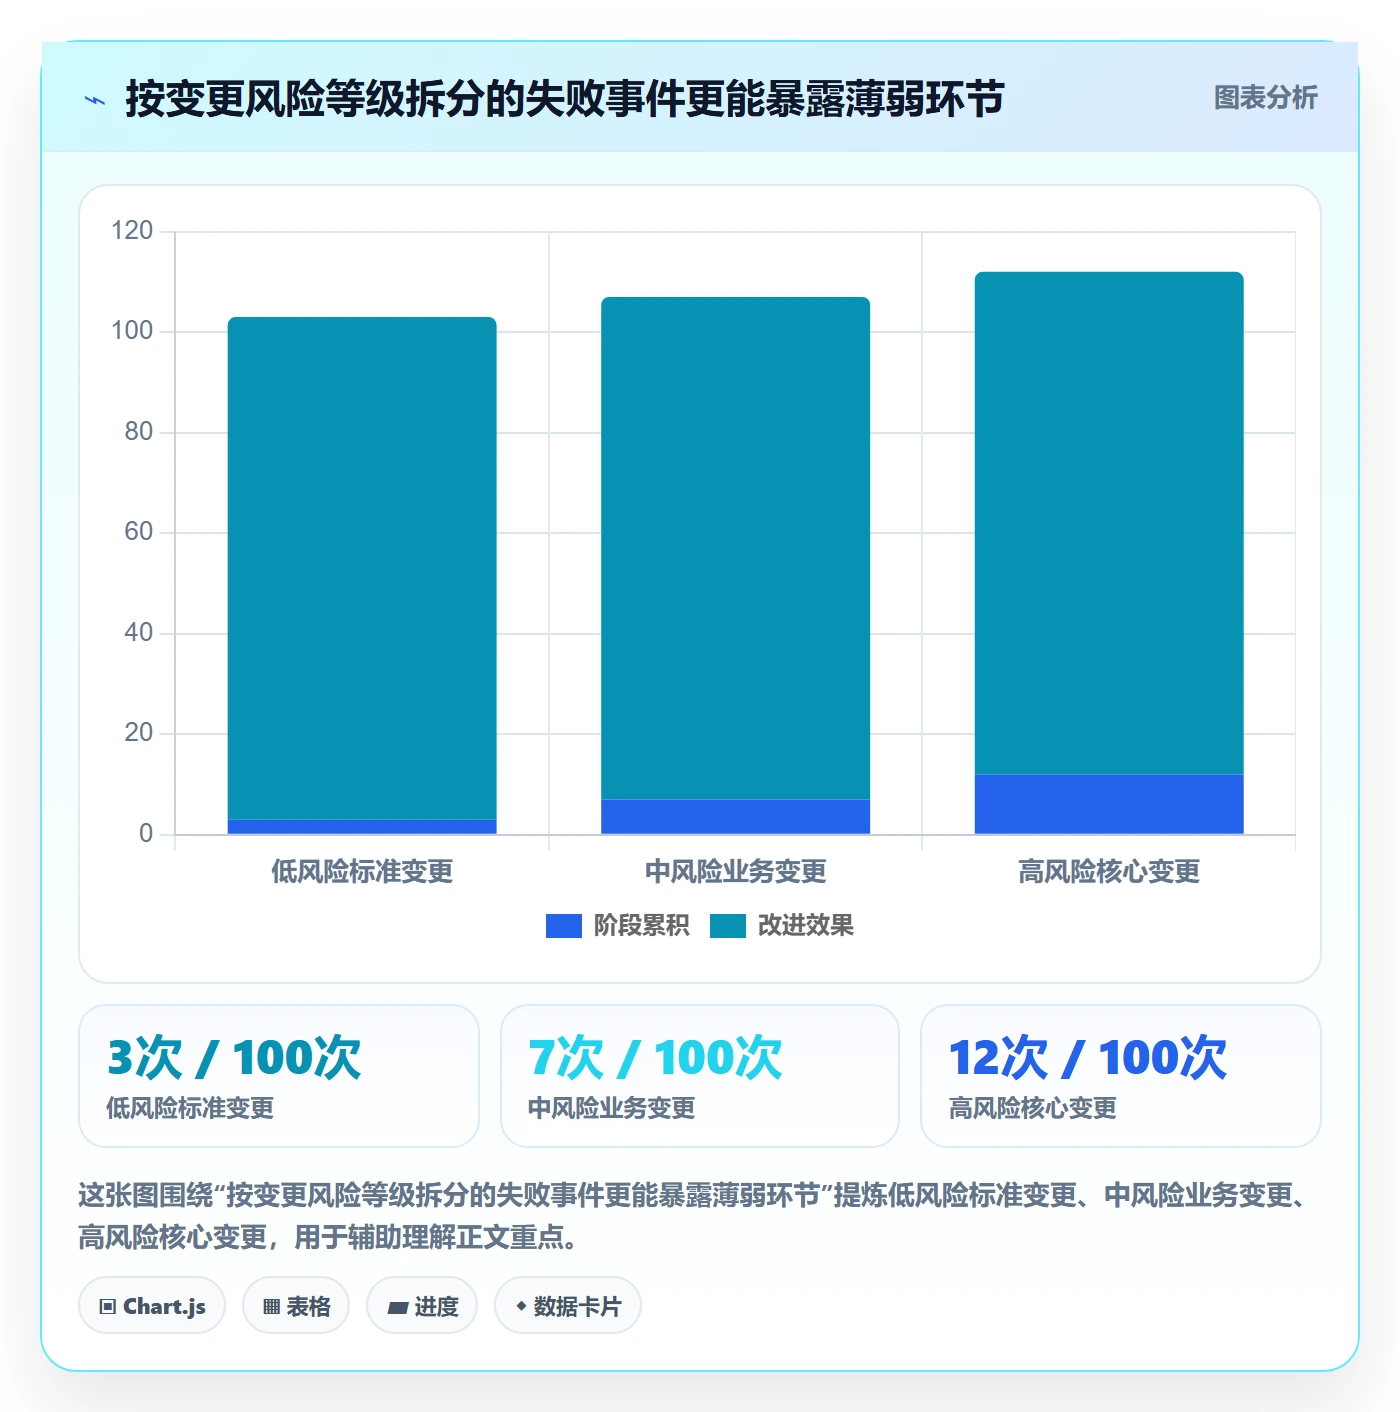This screenshot has width=1400, height=1412.
Task: Select the 12次 / 100次 data card
Action: point(1121,1076)
